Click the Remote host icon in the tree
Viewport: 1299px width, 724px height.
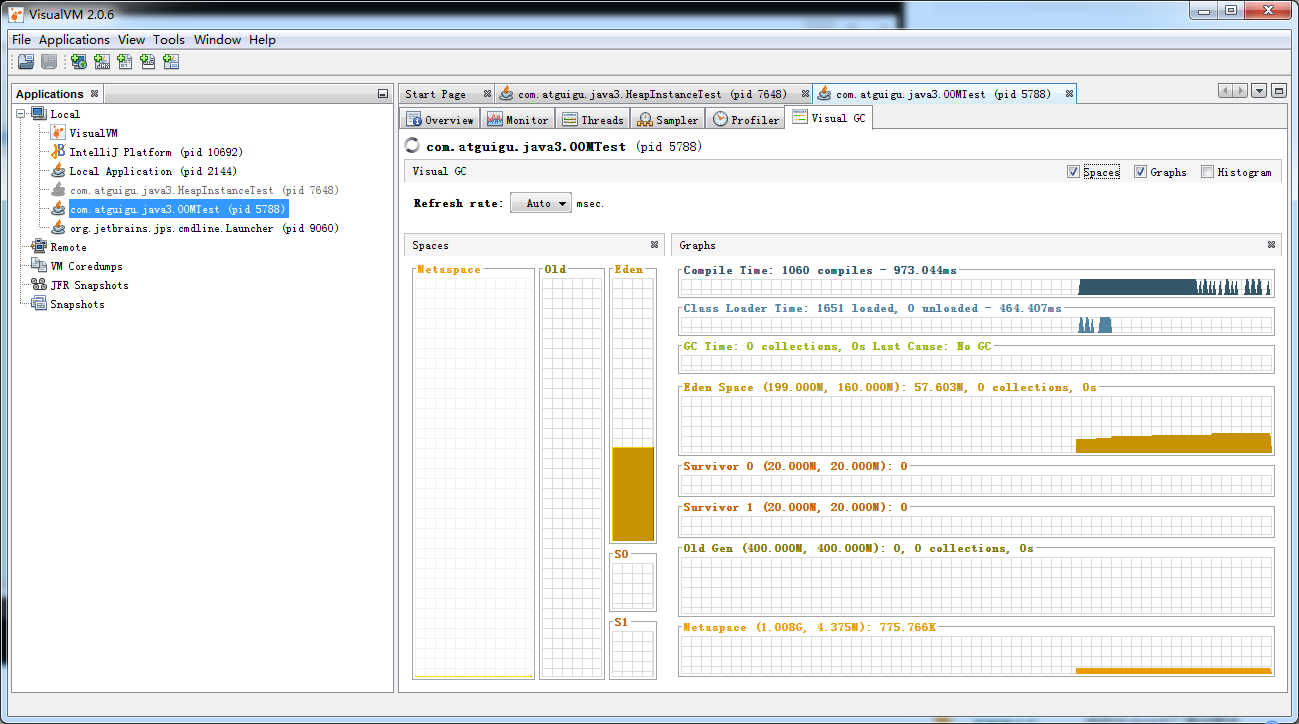click(x=39, y=247)
